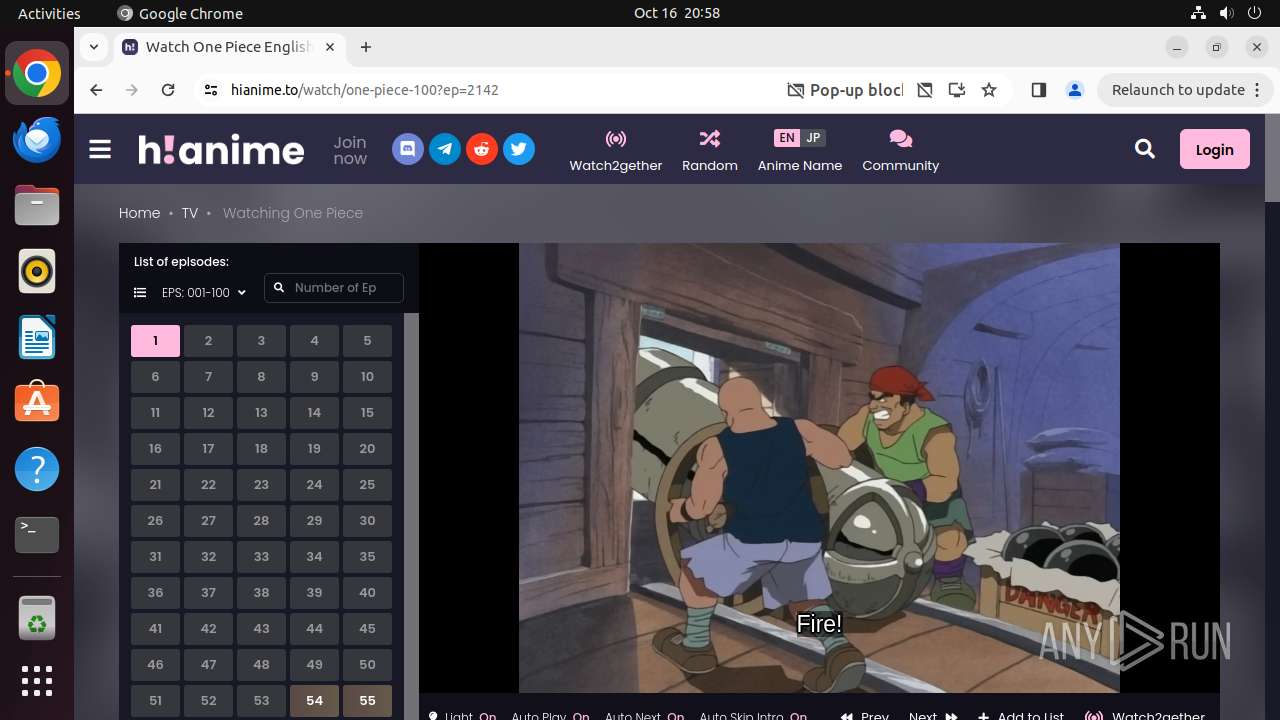Select episode 1
The image size is (1280, 720).
[x=155, y=341]
